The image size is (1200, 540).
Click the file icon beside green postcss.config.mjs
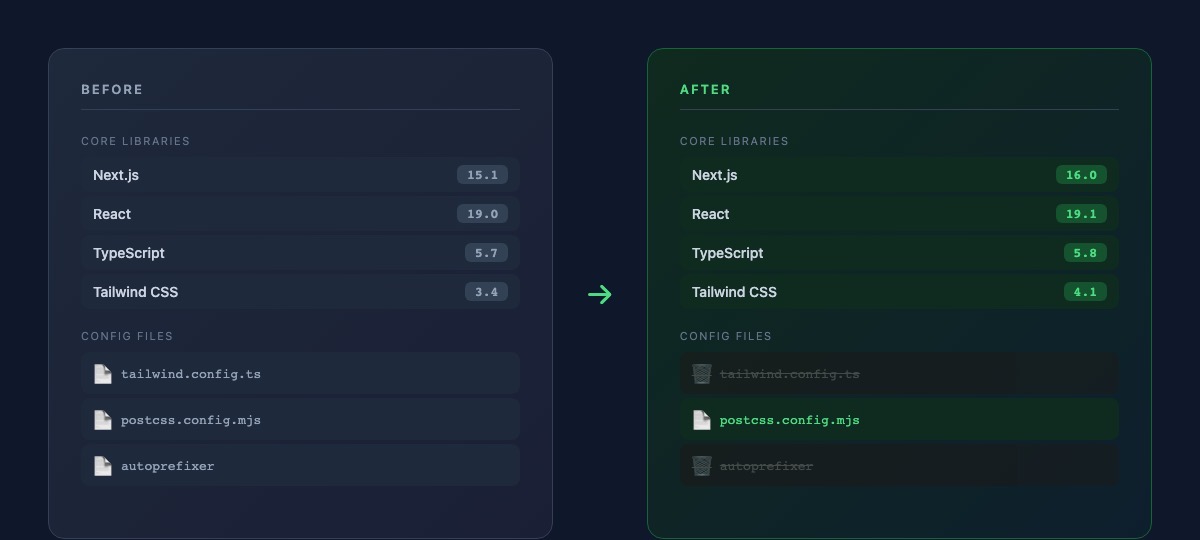pos(701,420)
